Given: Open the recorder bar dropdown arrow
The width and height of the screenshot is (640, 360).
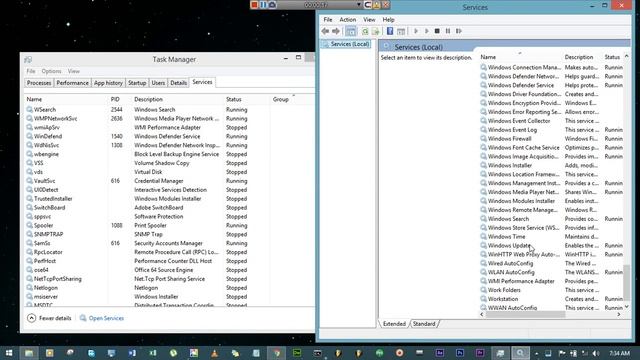Looking at the screenshot, I should pyautogui.click(x=359, y=4).
